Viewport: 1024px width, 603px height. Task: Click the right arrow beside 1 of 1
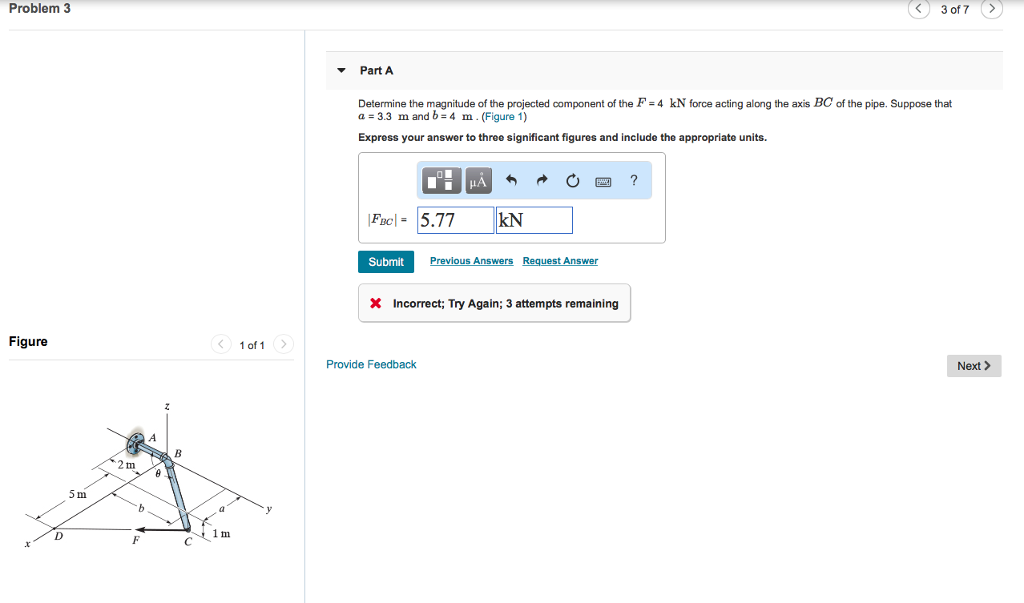click(282, 343)
